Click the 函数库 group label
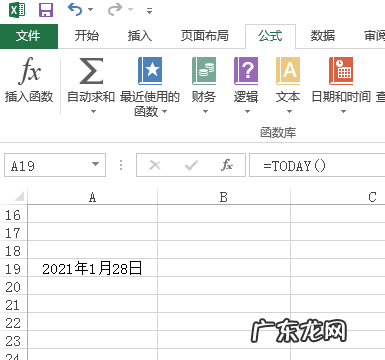Viewport: 385px width, 360px height. coord(278,132)
